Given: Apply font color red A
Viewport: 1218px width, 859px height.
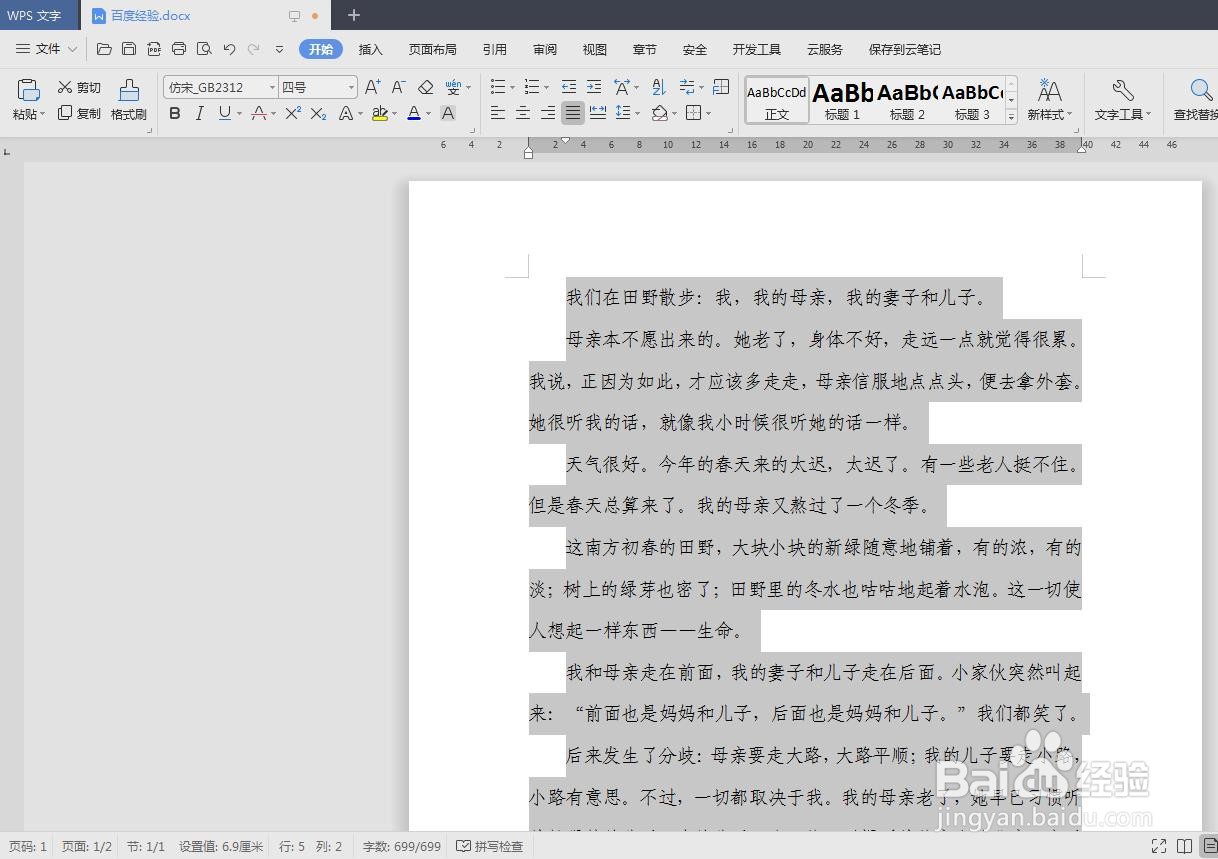Looking at the screenshot, I should (414, 113).
